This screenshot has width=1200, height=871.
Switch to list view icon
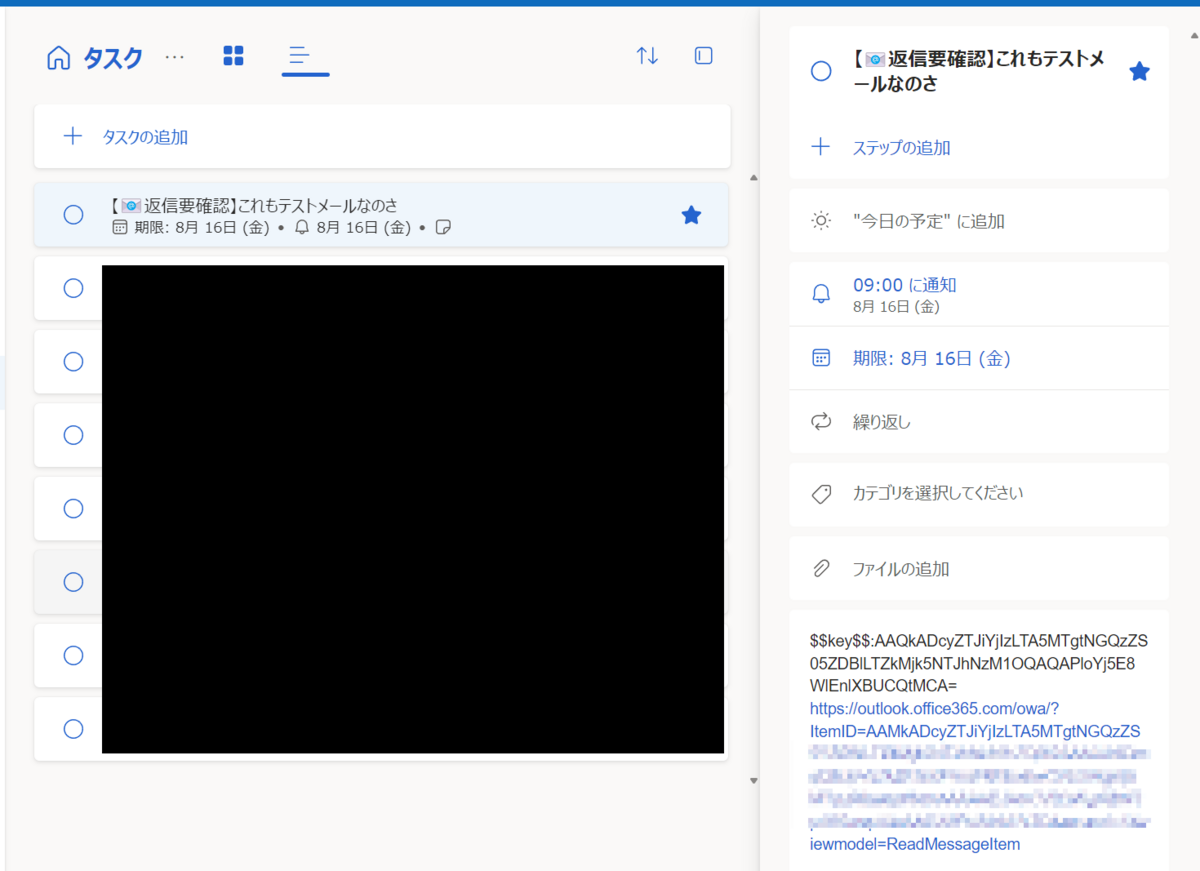299,56
